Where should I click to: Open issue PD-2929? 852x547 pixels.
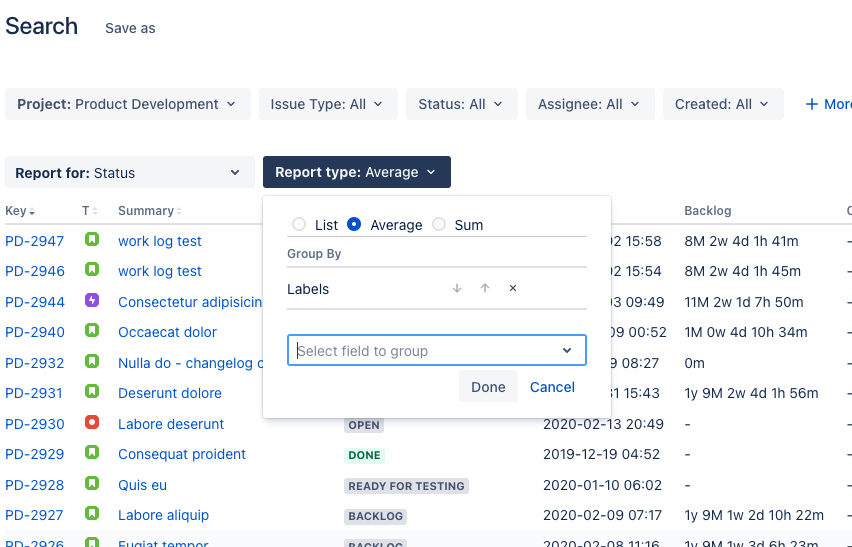click(x=35, y=454)
